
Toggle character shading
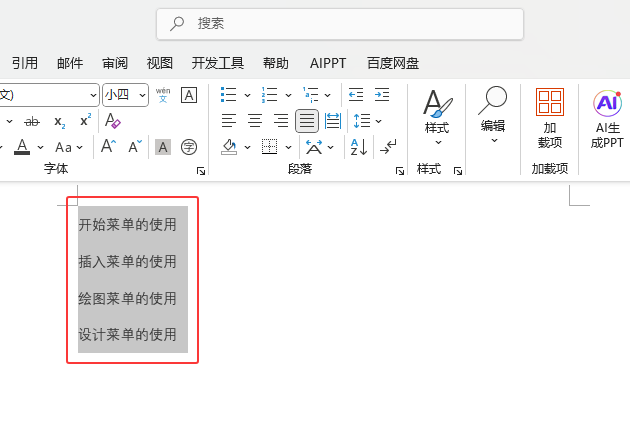click(163, 147)
